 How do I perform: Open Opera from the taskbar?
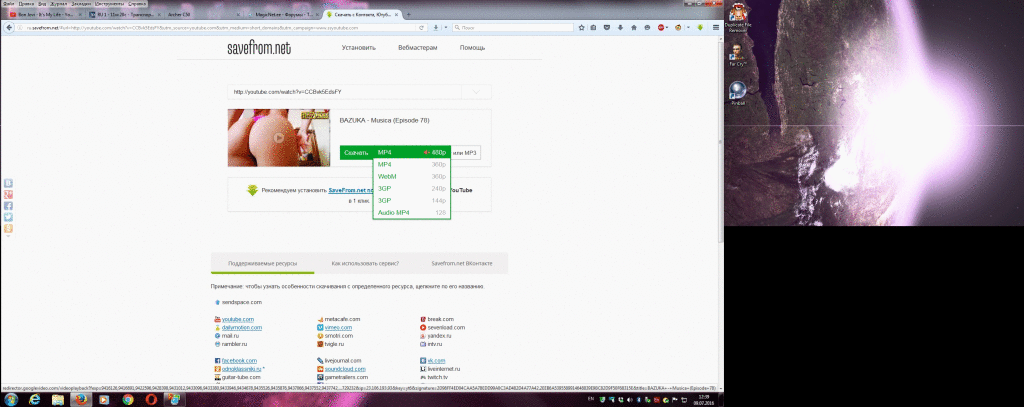(151, 399)
